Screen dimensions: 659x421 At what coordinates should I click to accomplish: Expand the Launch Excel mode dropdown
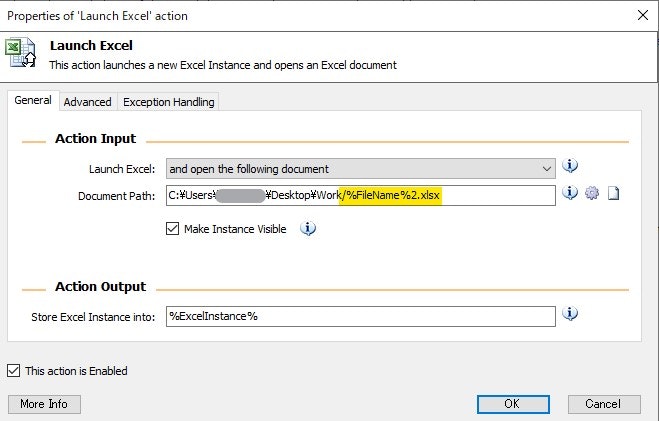tap(361, 168)
